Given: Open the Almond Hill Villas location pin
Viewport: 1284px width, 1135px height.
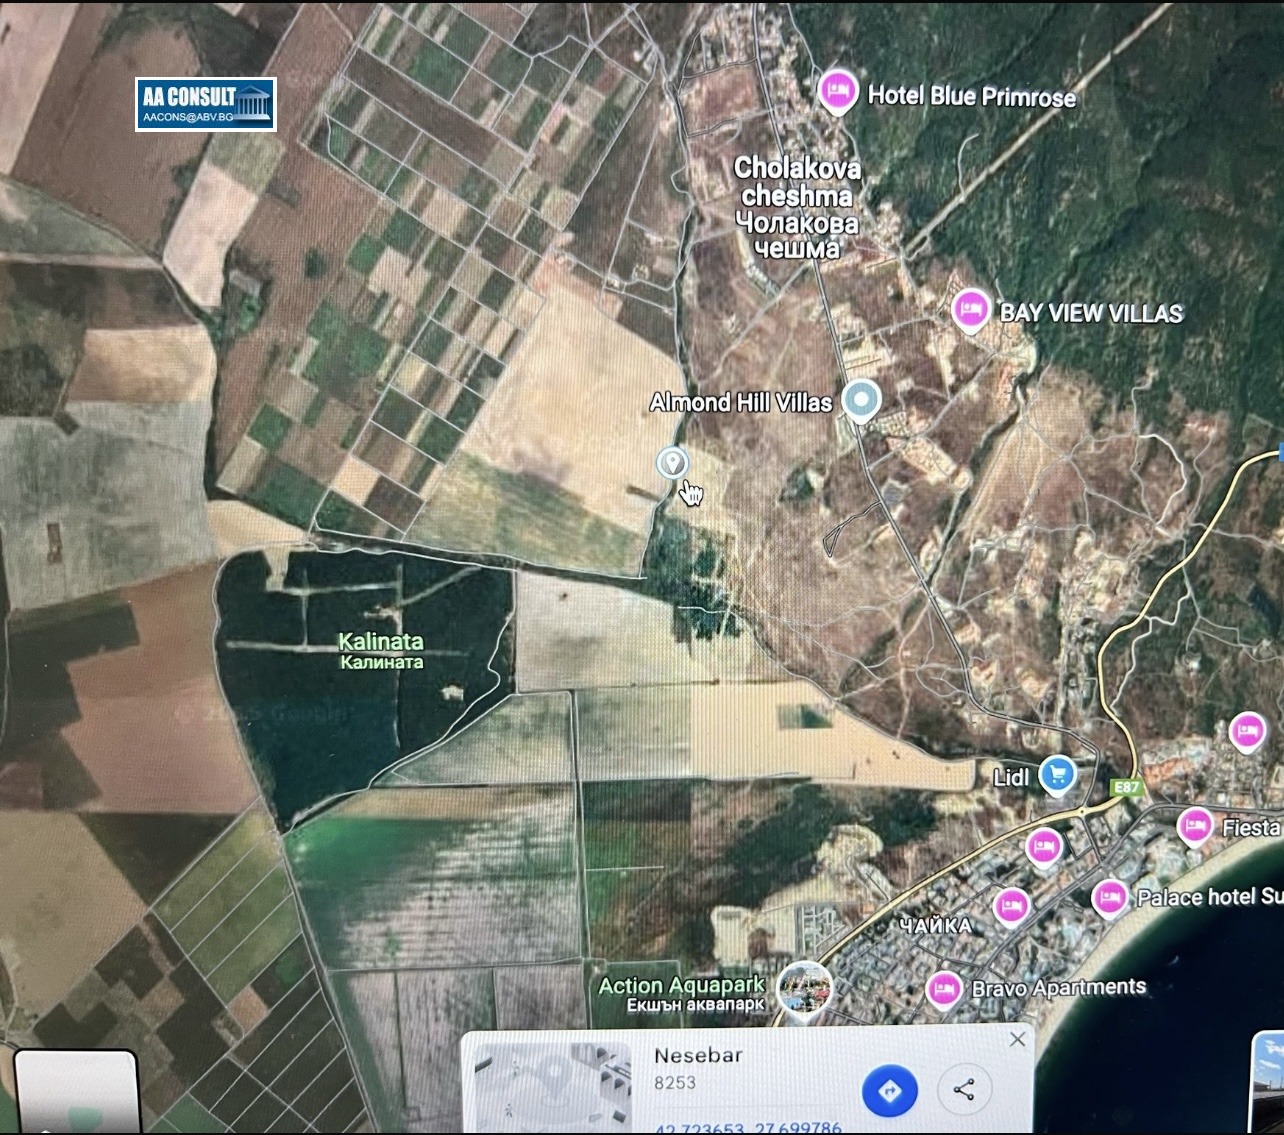Looking at the screenshot, I should pos(860,400).
